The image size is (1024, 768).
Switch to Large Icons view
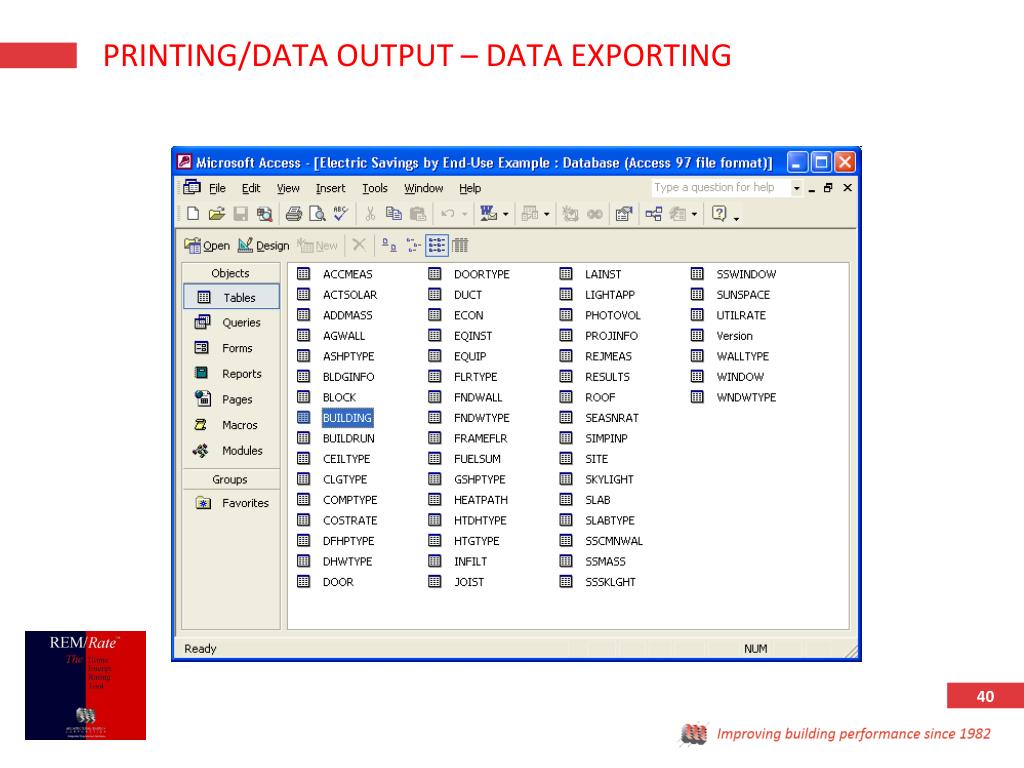pyautogui.click(x=389, y=245)
